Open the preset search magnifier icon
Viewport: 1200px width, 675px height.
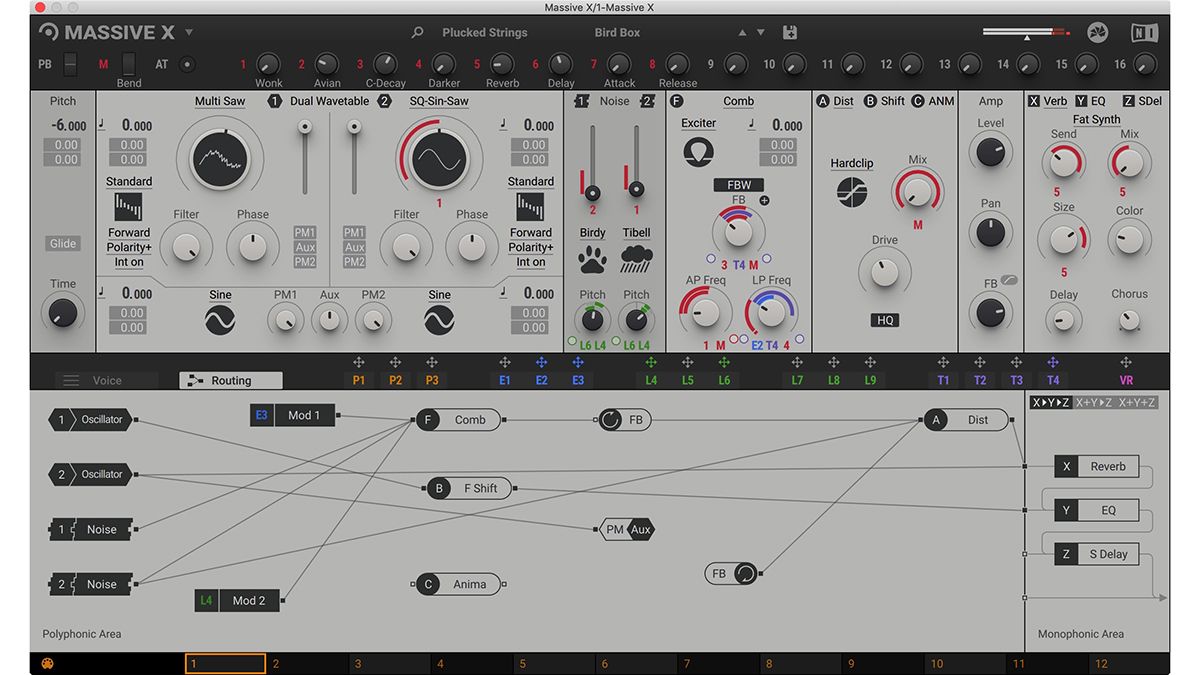point(416,32)
